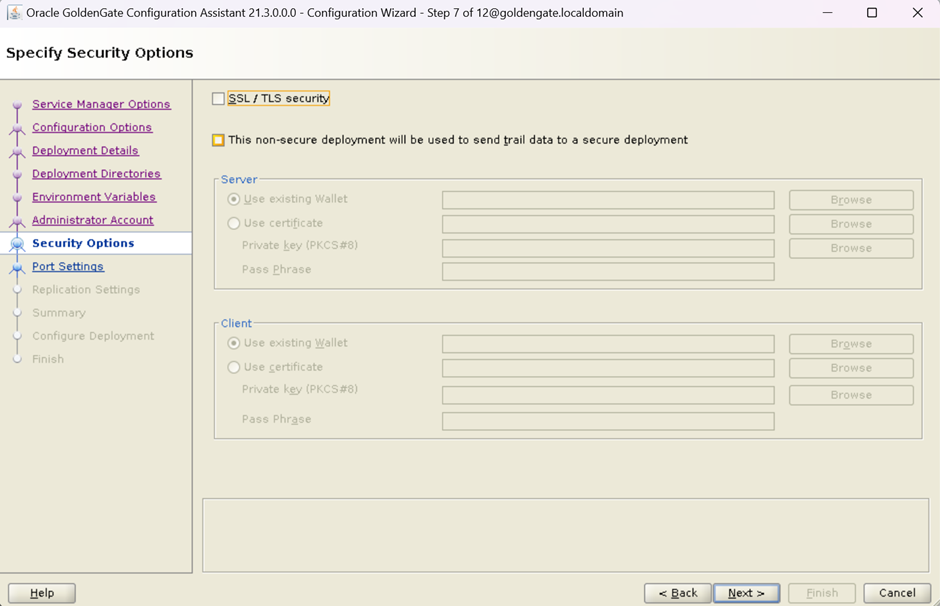
Task: Select Server Use existing Wallet radio button
Action: pyautogui.click(x=234, y=200)
